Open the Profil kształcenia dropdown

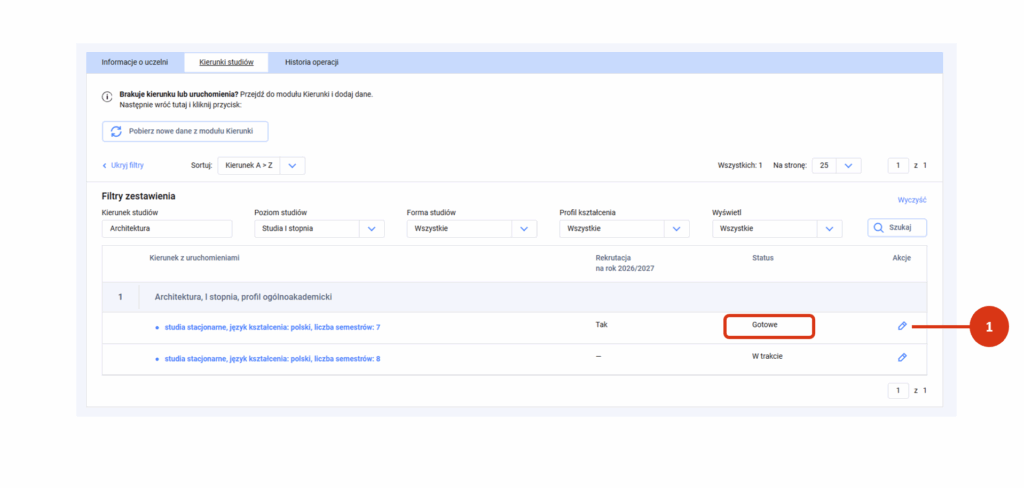pos(623,229)
